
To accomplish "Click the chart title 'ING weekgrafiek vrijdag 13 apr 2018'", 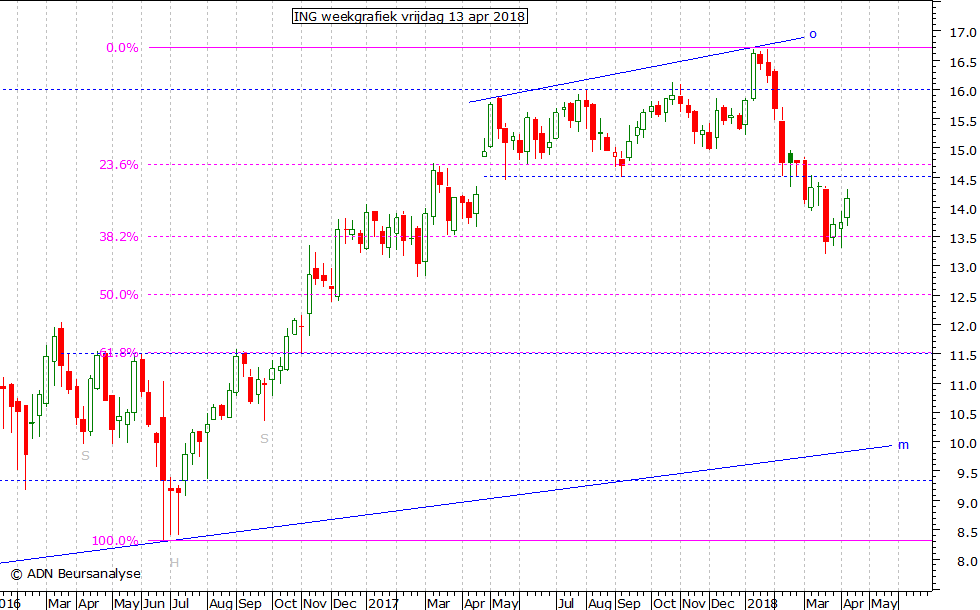I will [x=409, y=16].
